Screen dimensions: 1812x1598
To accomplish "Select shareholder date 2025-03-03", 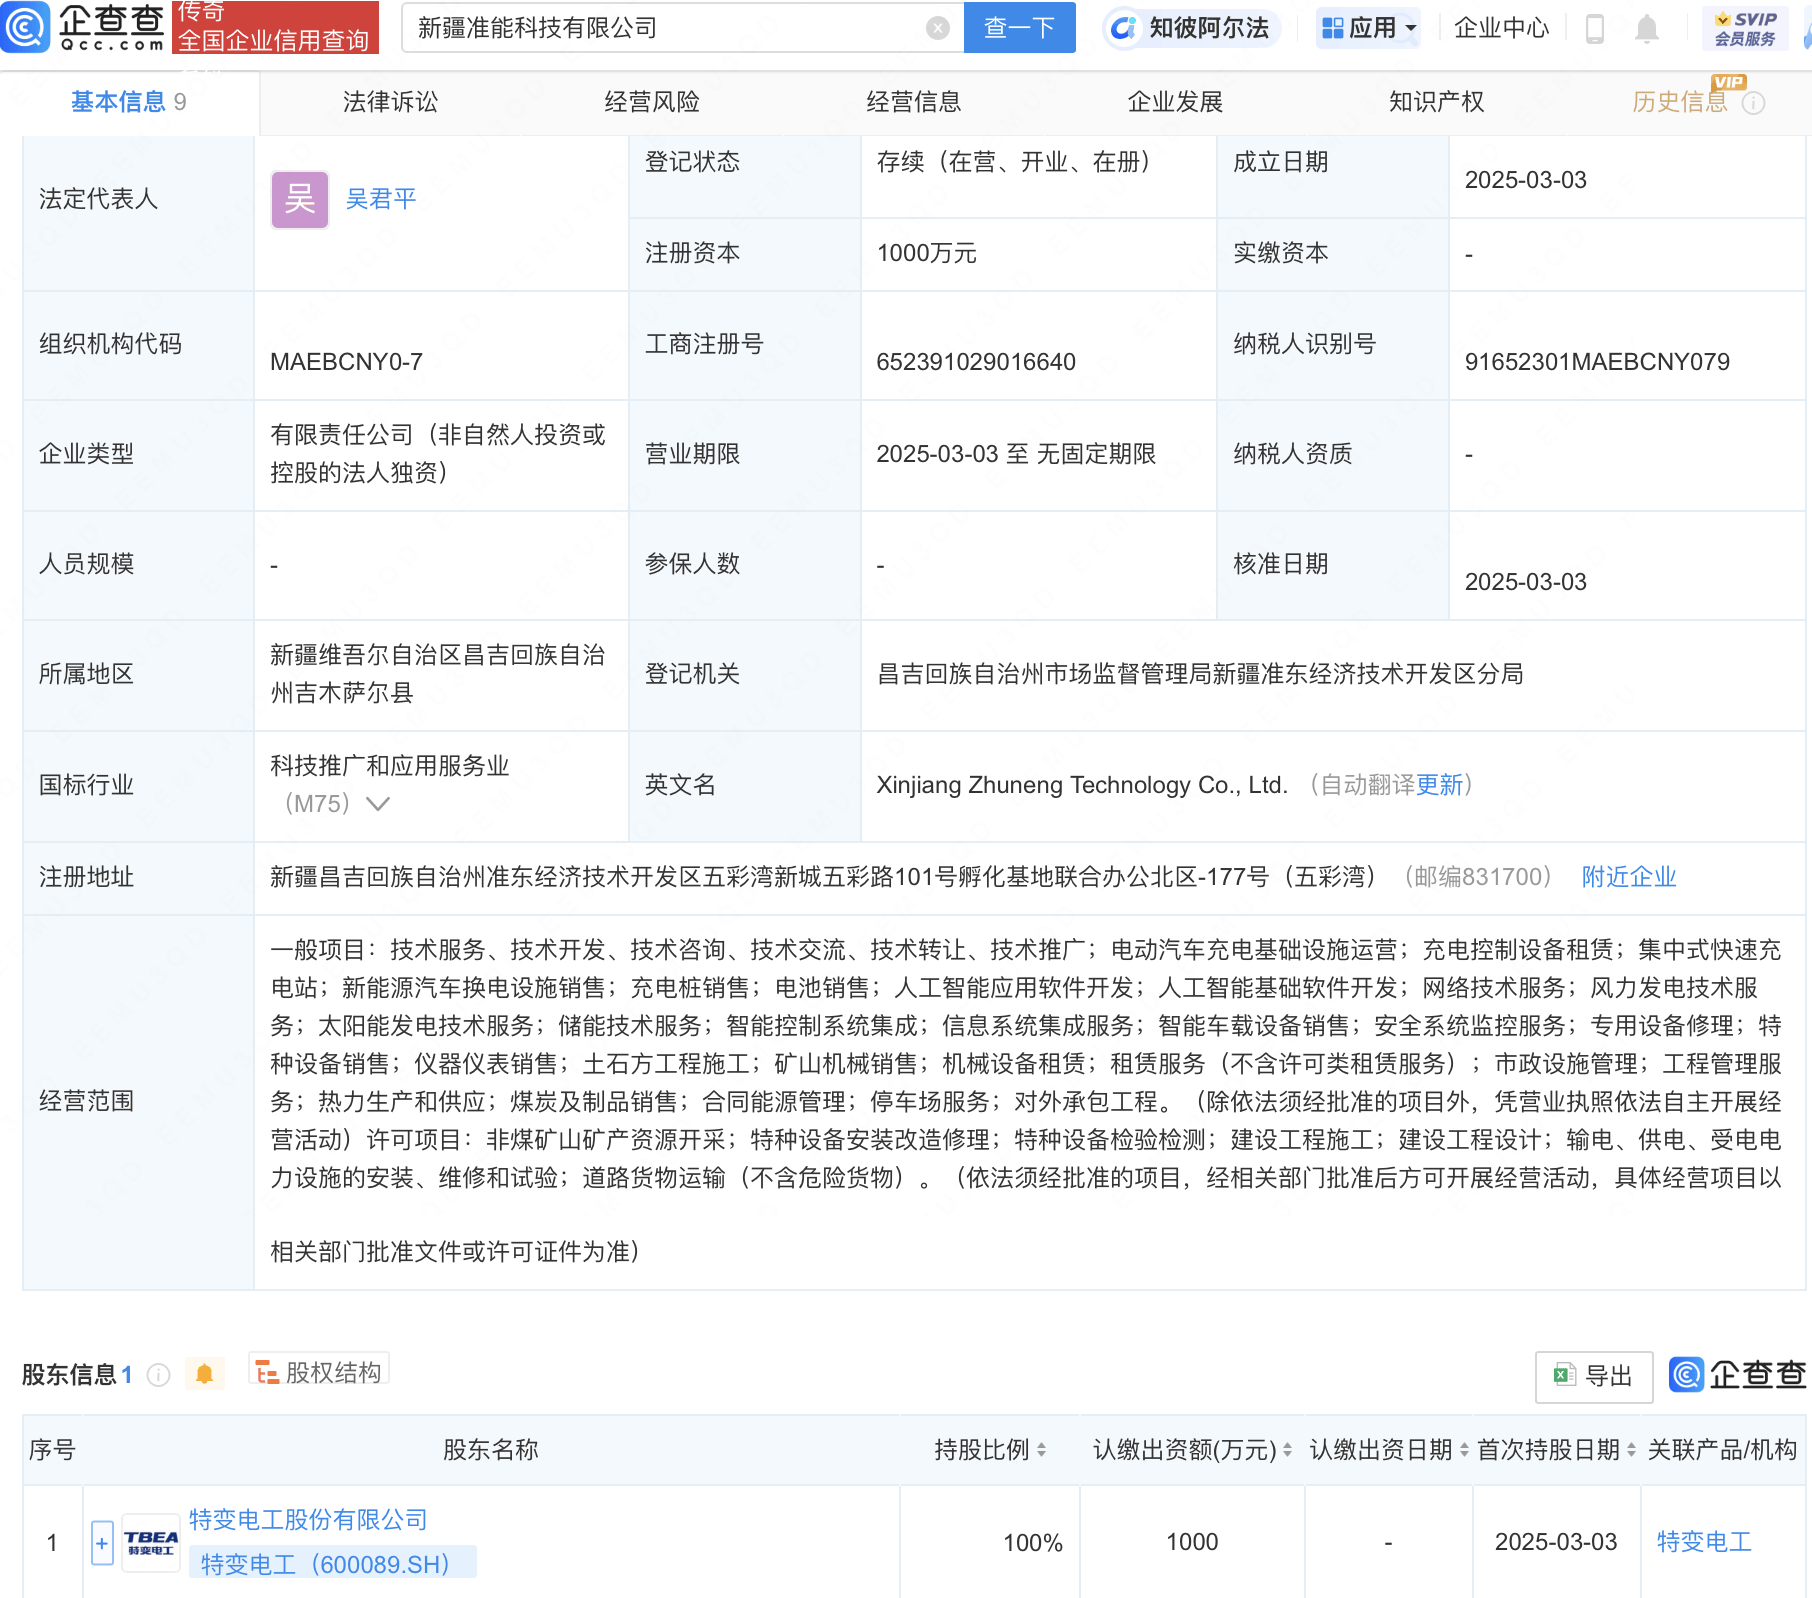I will 1556,1542.
